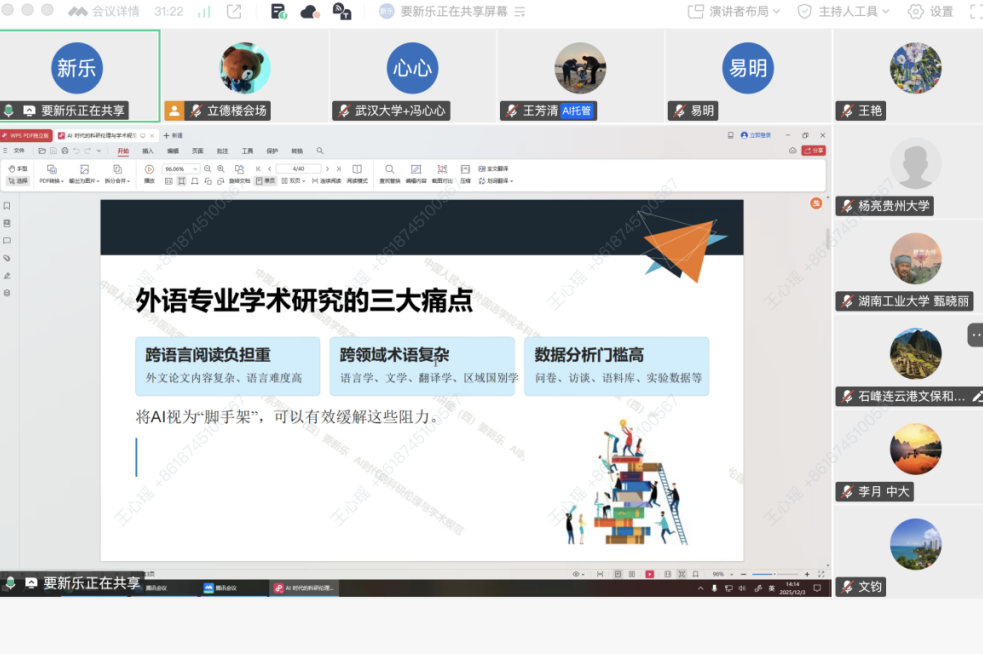Open the Annotate tab in WPS ribbon
This screenshot has width=983, height=654.
[x=222, y=151]
